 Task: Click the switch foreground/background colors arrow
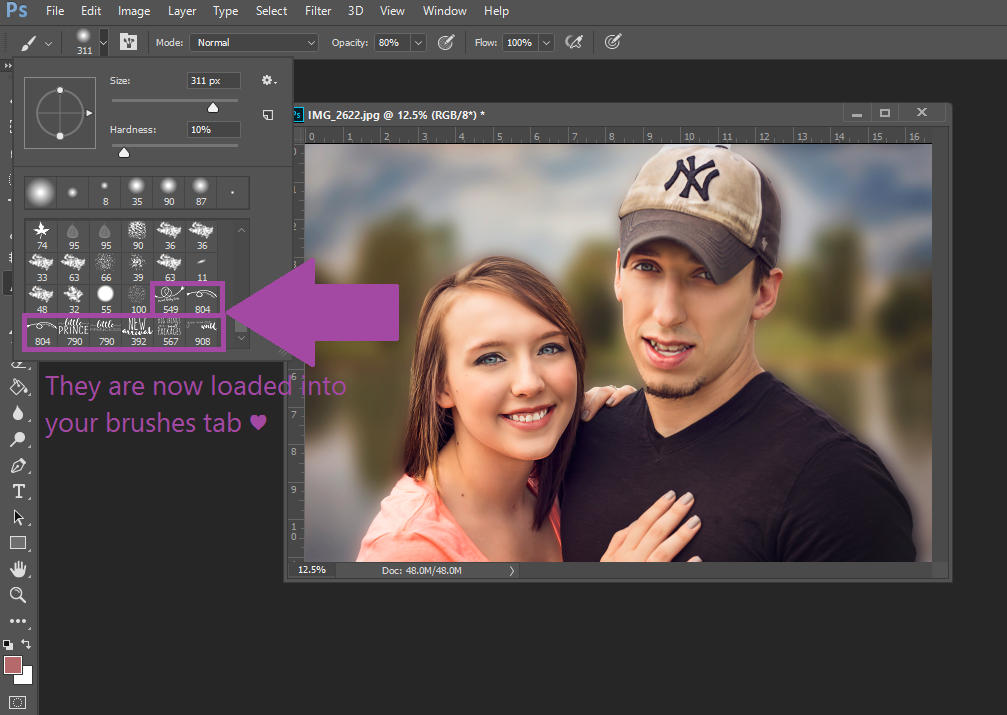(27, 644)
